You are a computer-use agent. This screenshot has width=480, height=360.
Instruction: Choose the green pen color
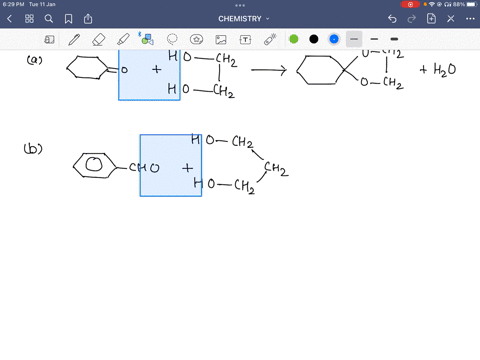tap(294, 39)
